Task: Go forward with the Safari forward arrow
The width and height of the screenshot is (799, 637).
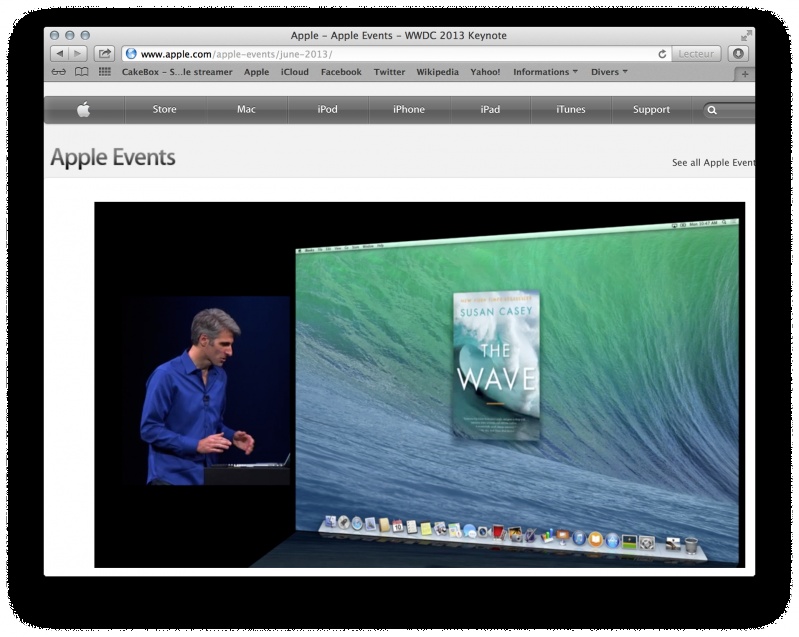Action: point(78,54)
